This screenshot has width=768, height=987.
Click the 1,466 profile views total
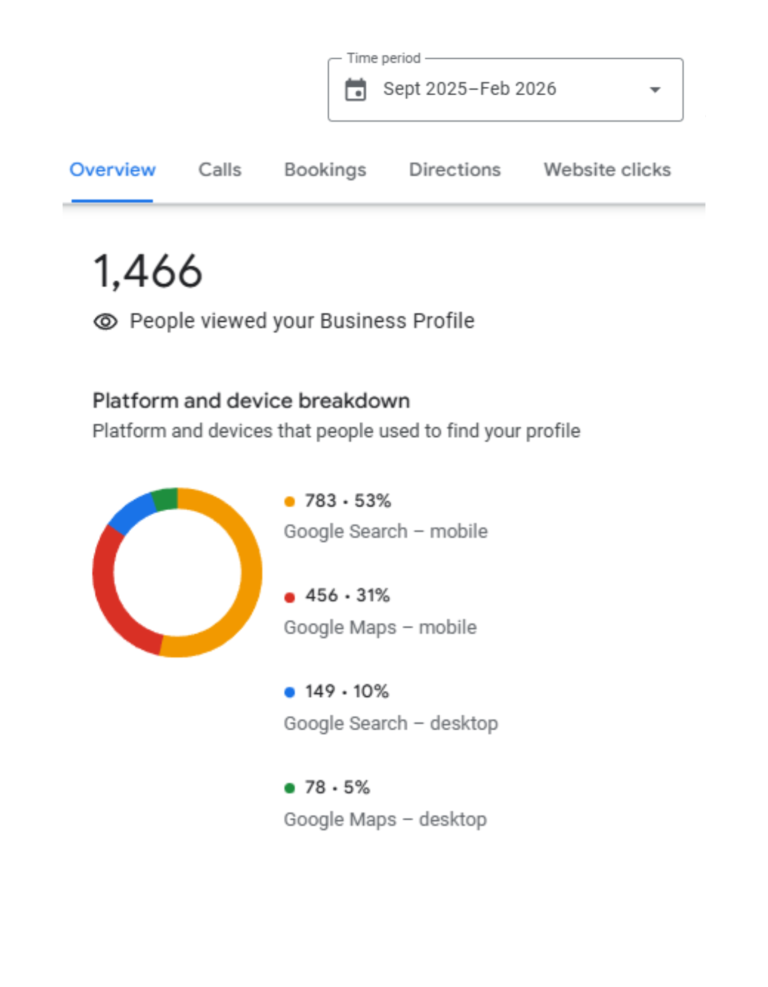pyautogui.click(x=148, y=270)
